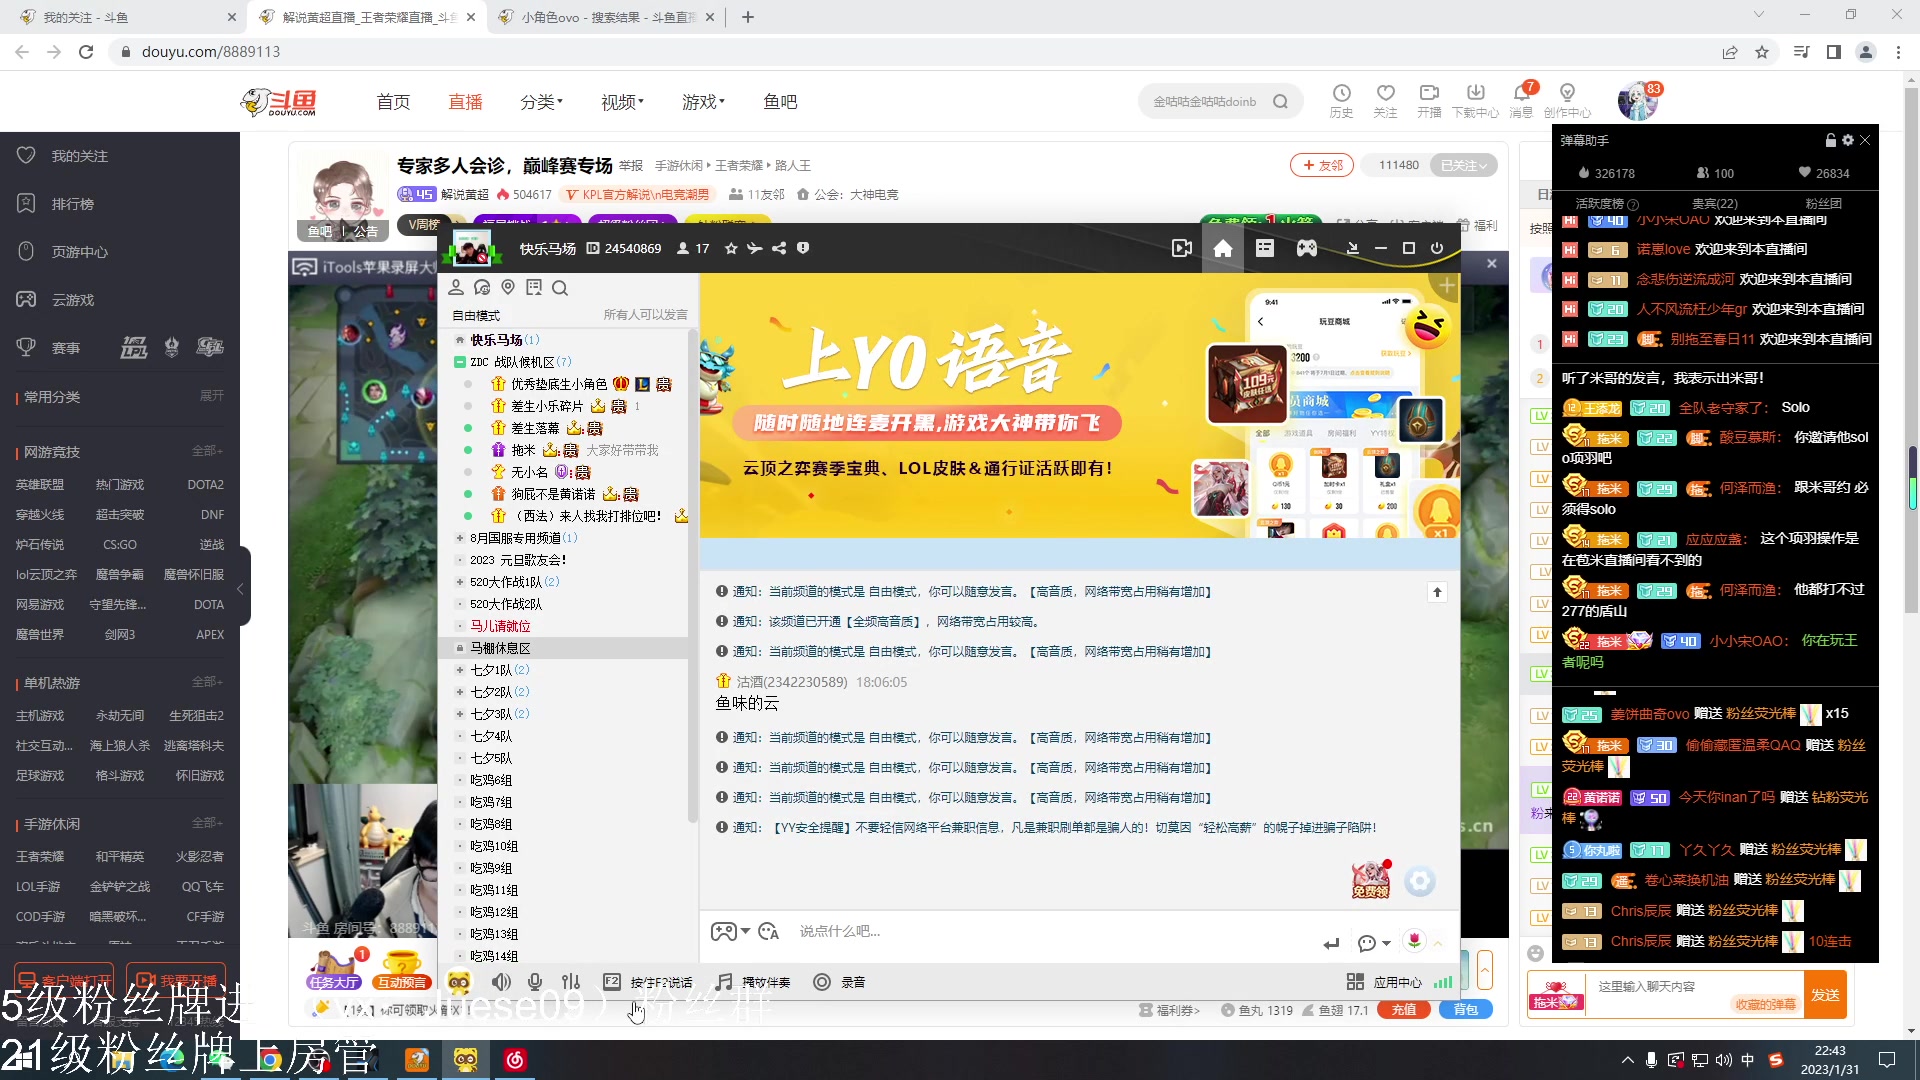This screenshot has height=1080, width=1920.
Task: Click the scroll-to-top arrow in YY chat
Action: click(x=1437, y=593)
